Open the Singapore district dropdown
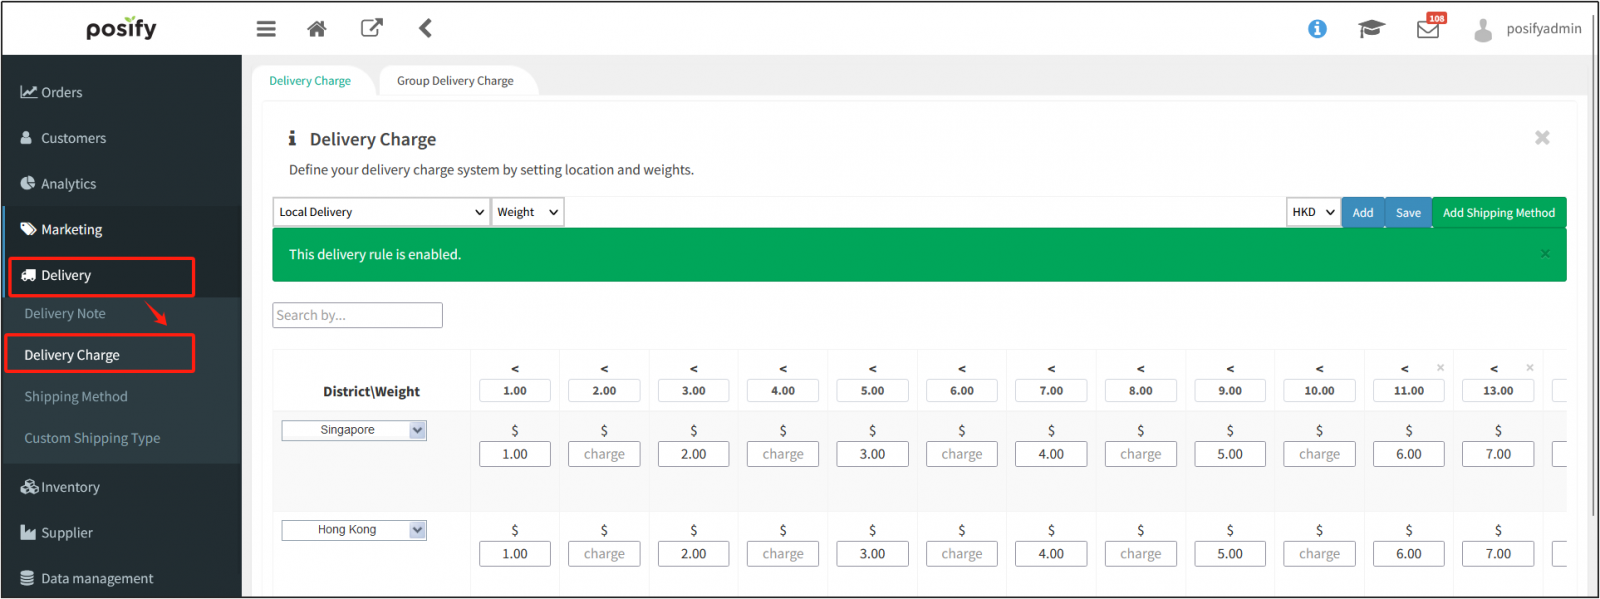 [x=354, y=430]
